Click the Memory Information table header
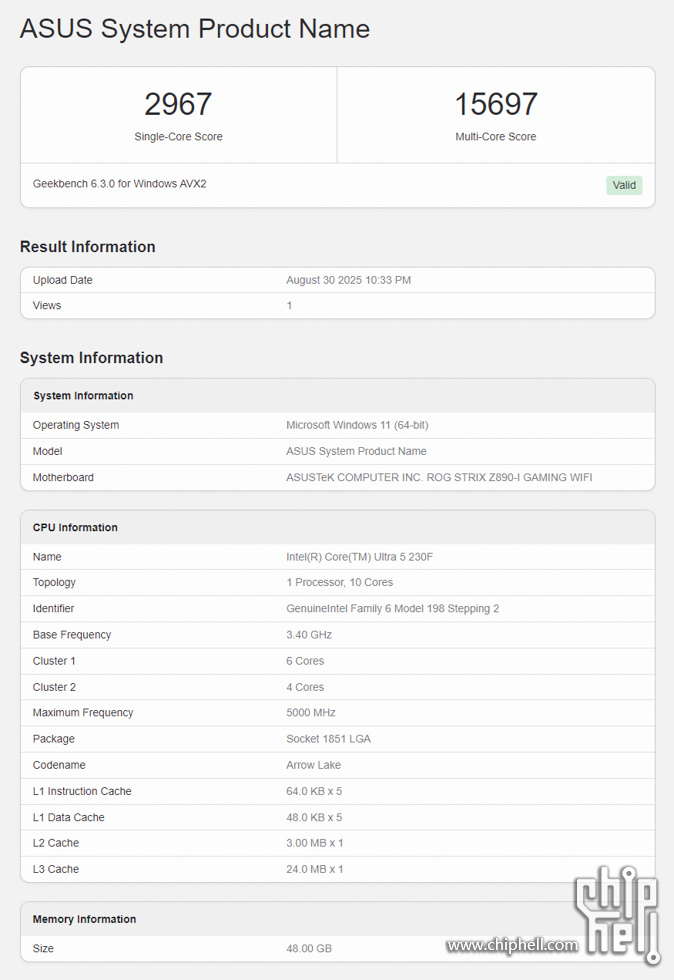This screenshot has height=980, width=674. pyautogui.click(x=84, y=919)
